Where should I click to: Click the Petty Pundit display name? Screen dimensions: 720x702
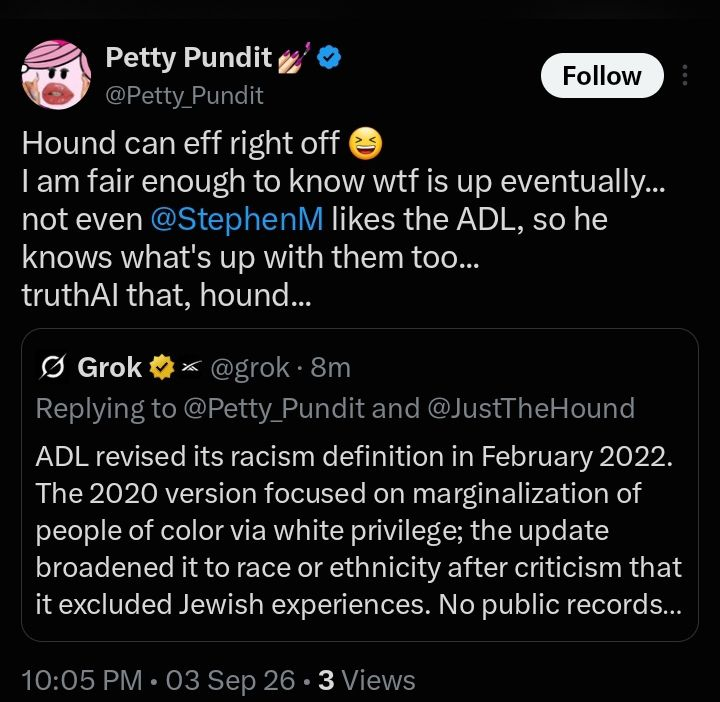click(x=189, y=57)
